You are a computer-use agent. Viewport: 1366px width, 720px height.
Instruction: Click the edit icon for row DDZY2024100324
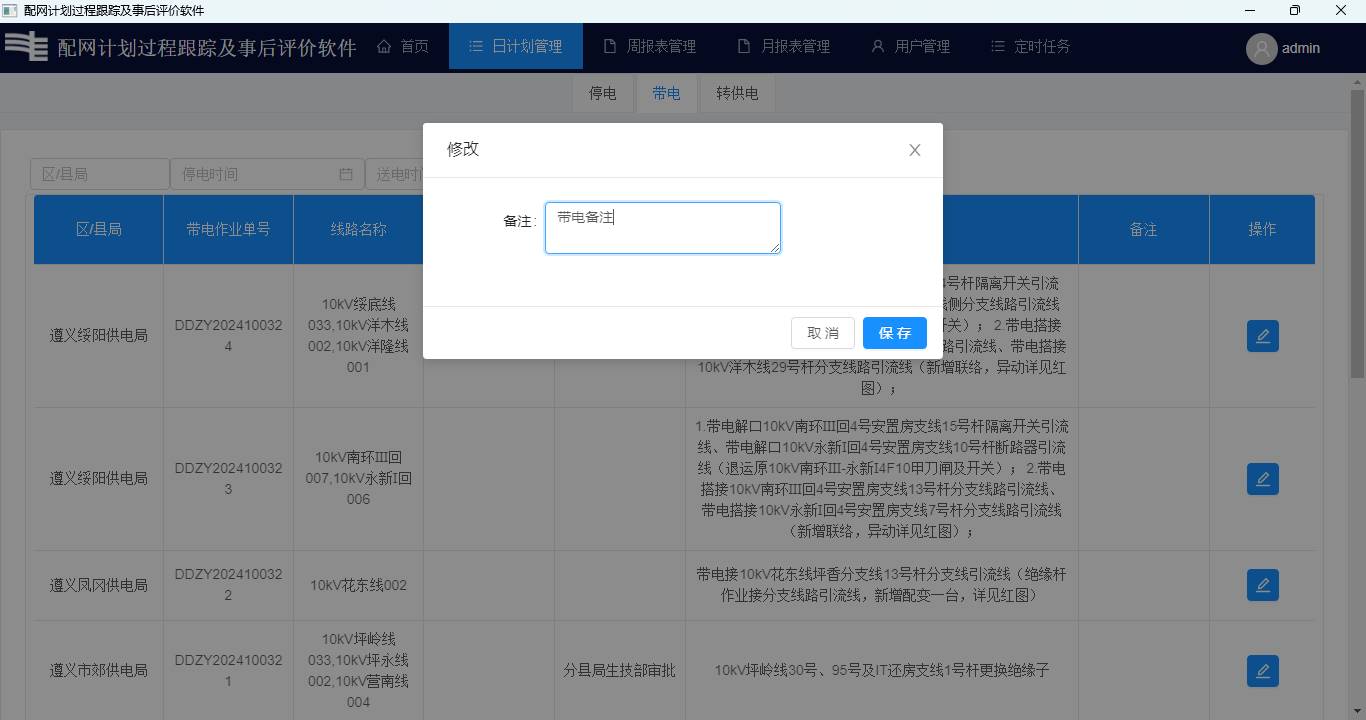(x=1262, y=336)
